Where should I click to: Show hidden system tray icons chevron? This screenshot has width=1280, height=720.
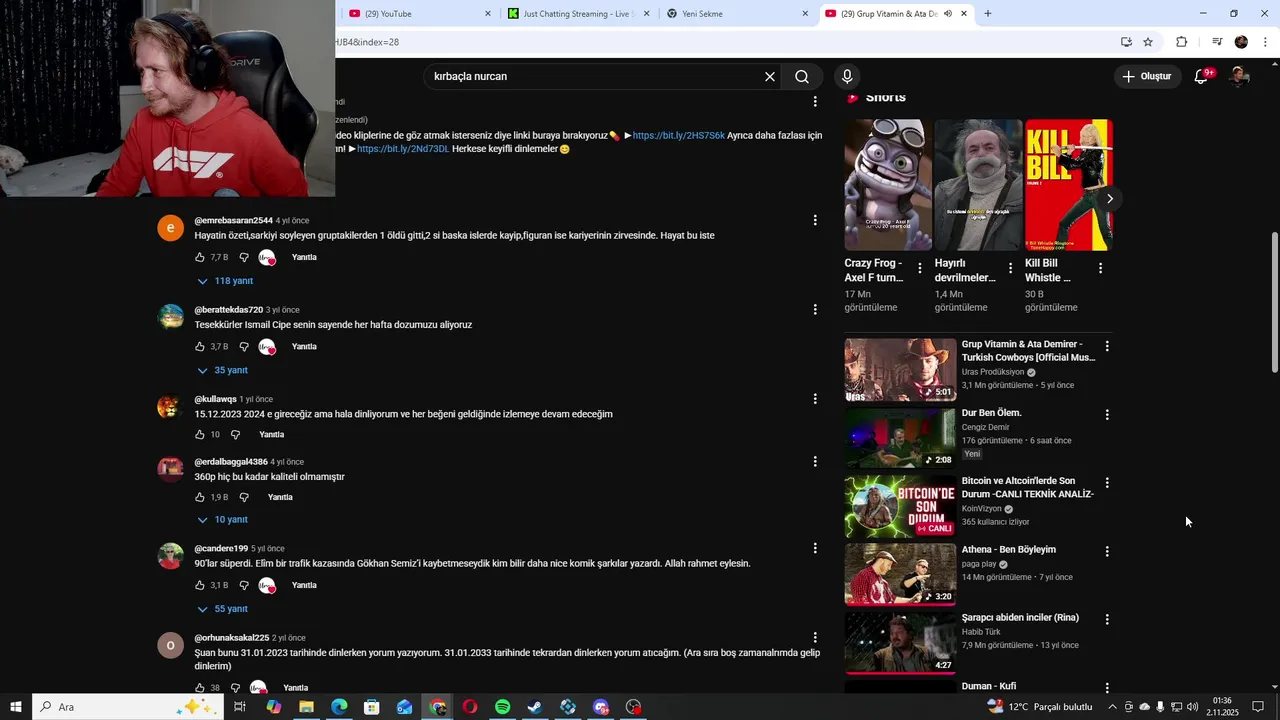1112,707
